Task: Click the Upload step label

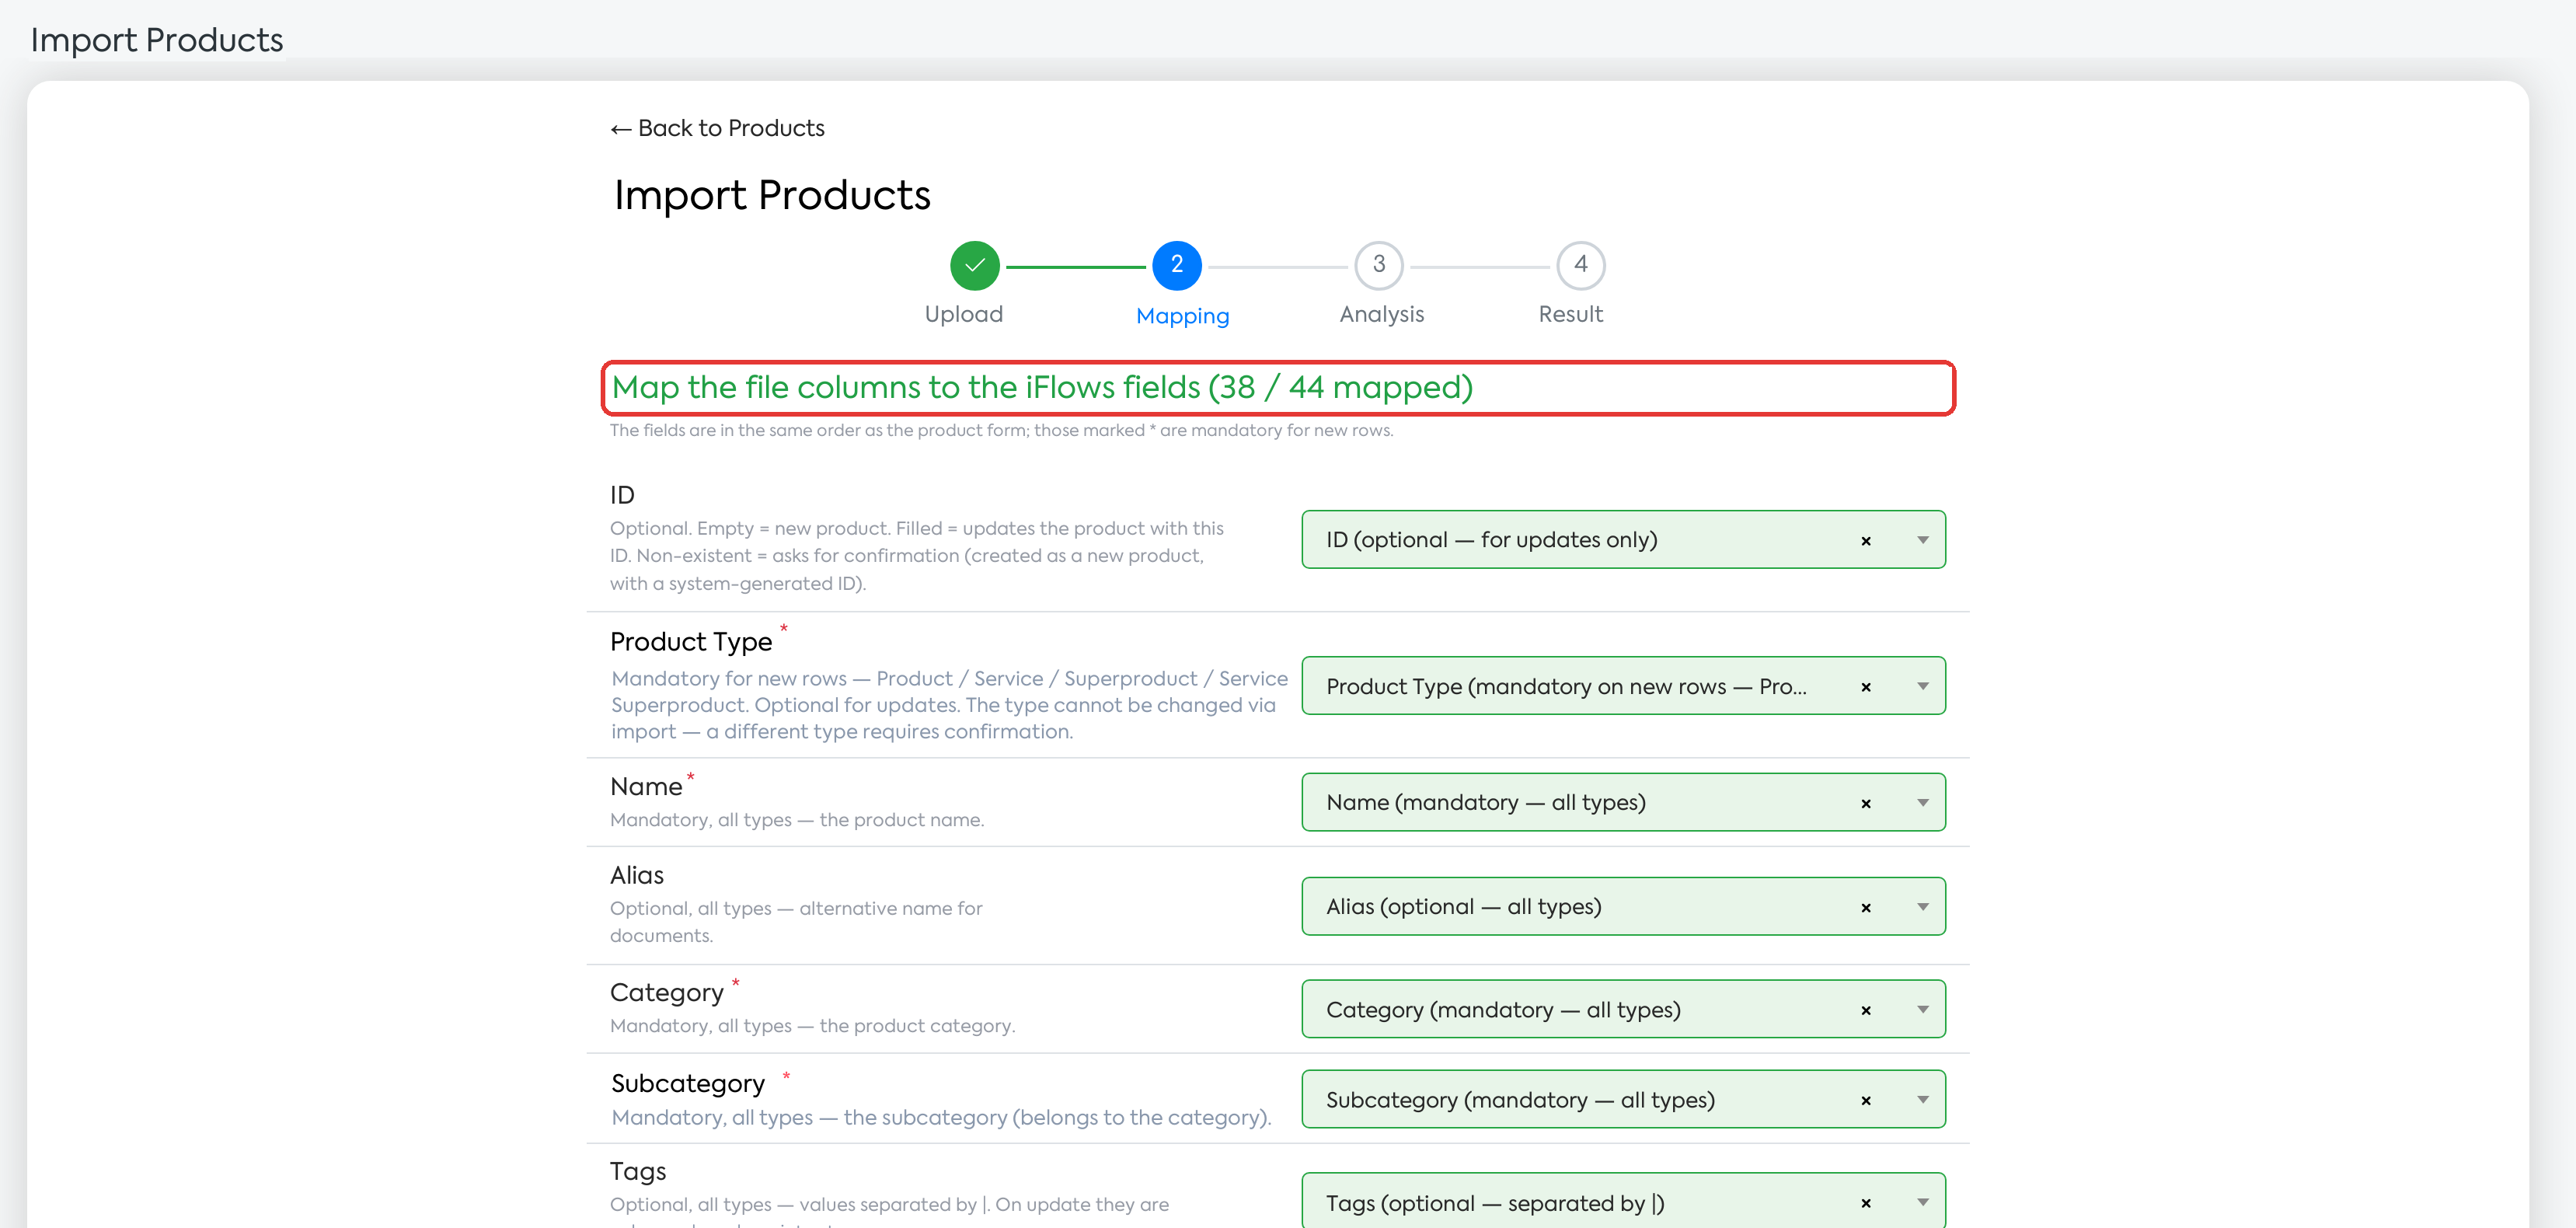Action: [963, 314]
